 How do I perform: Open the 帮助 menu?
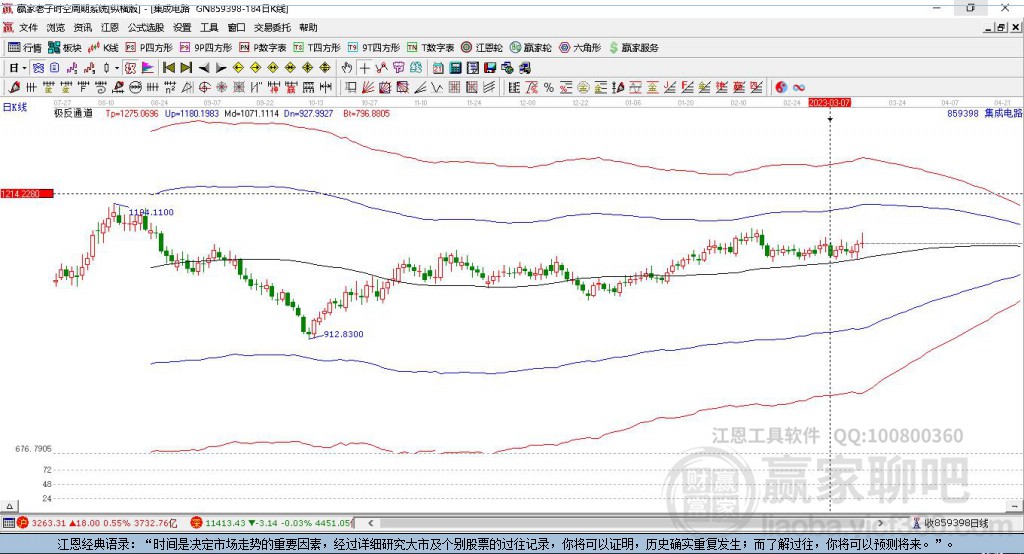pos(308,27)
